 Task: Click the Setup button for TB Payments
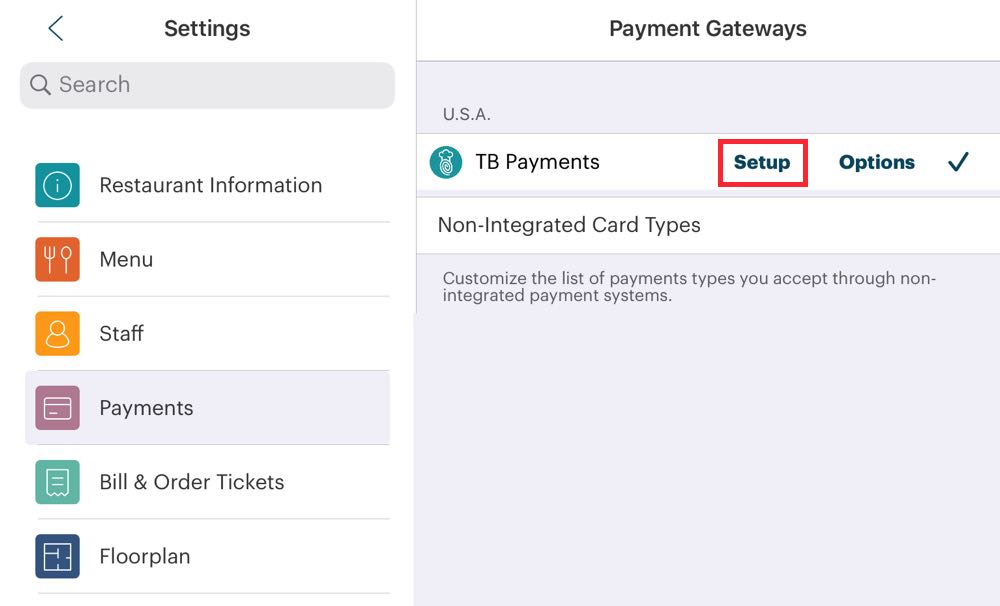[762, 161]
